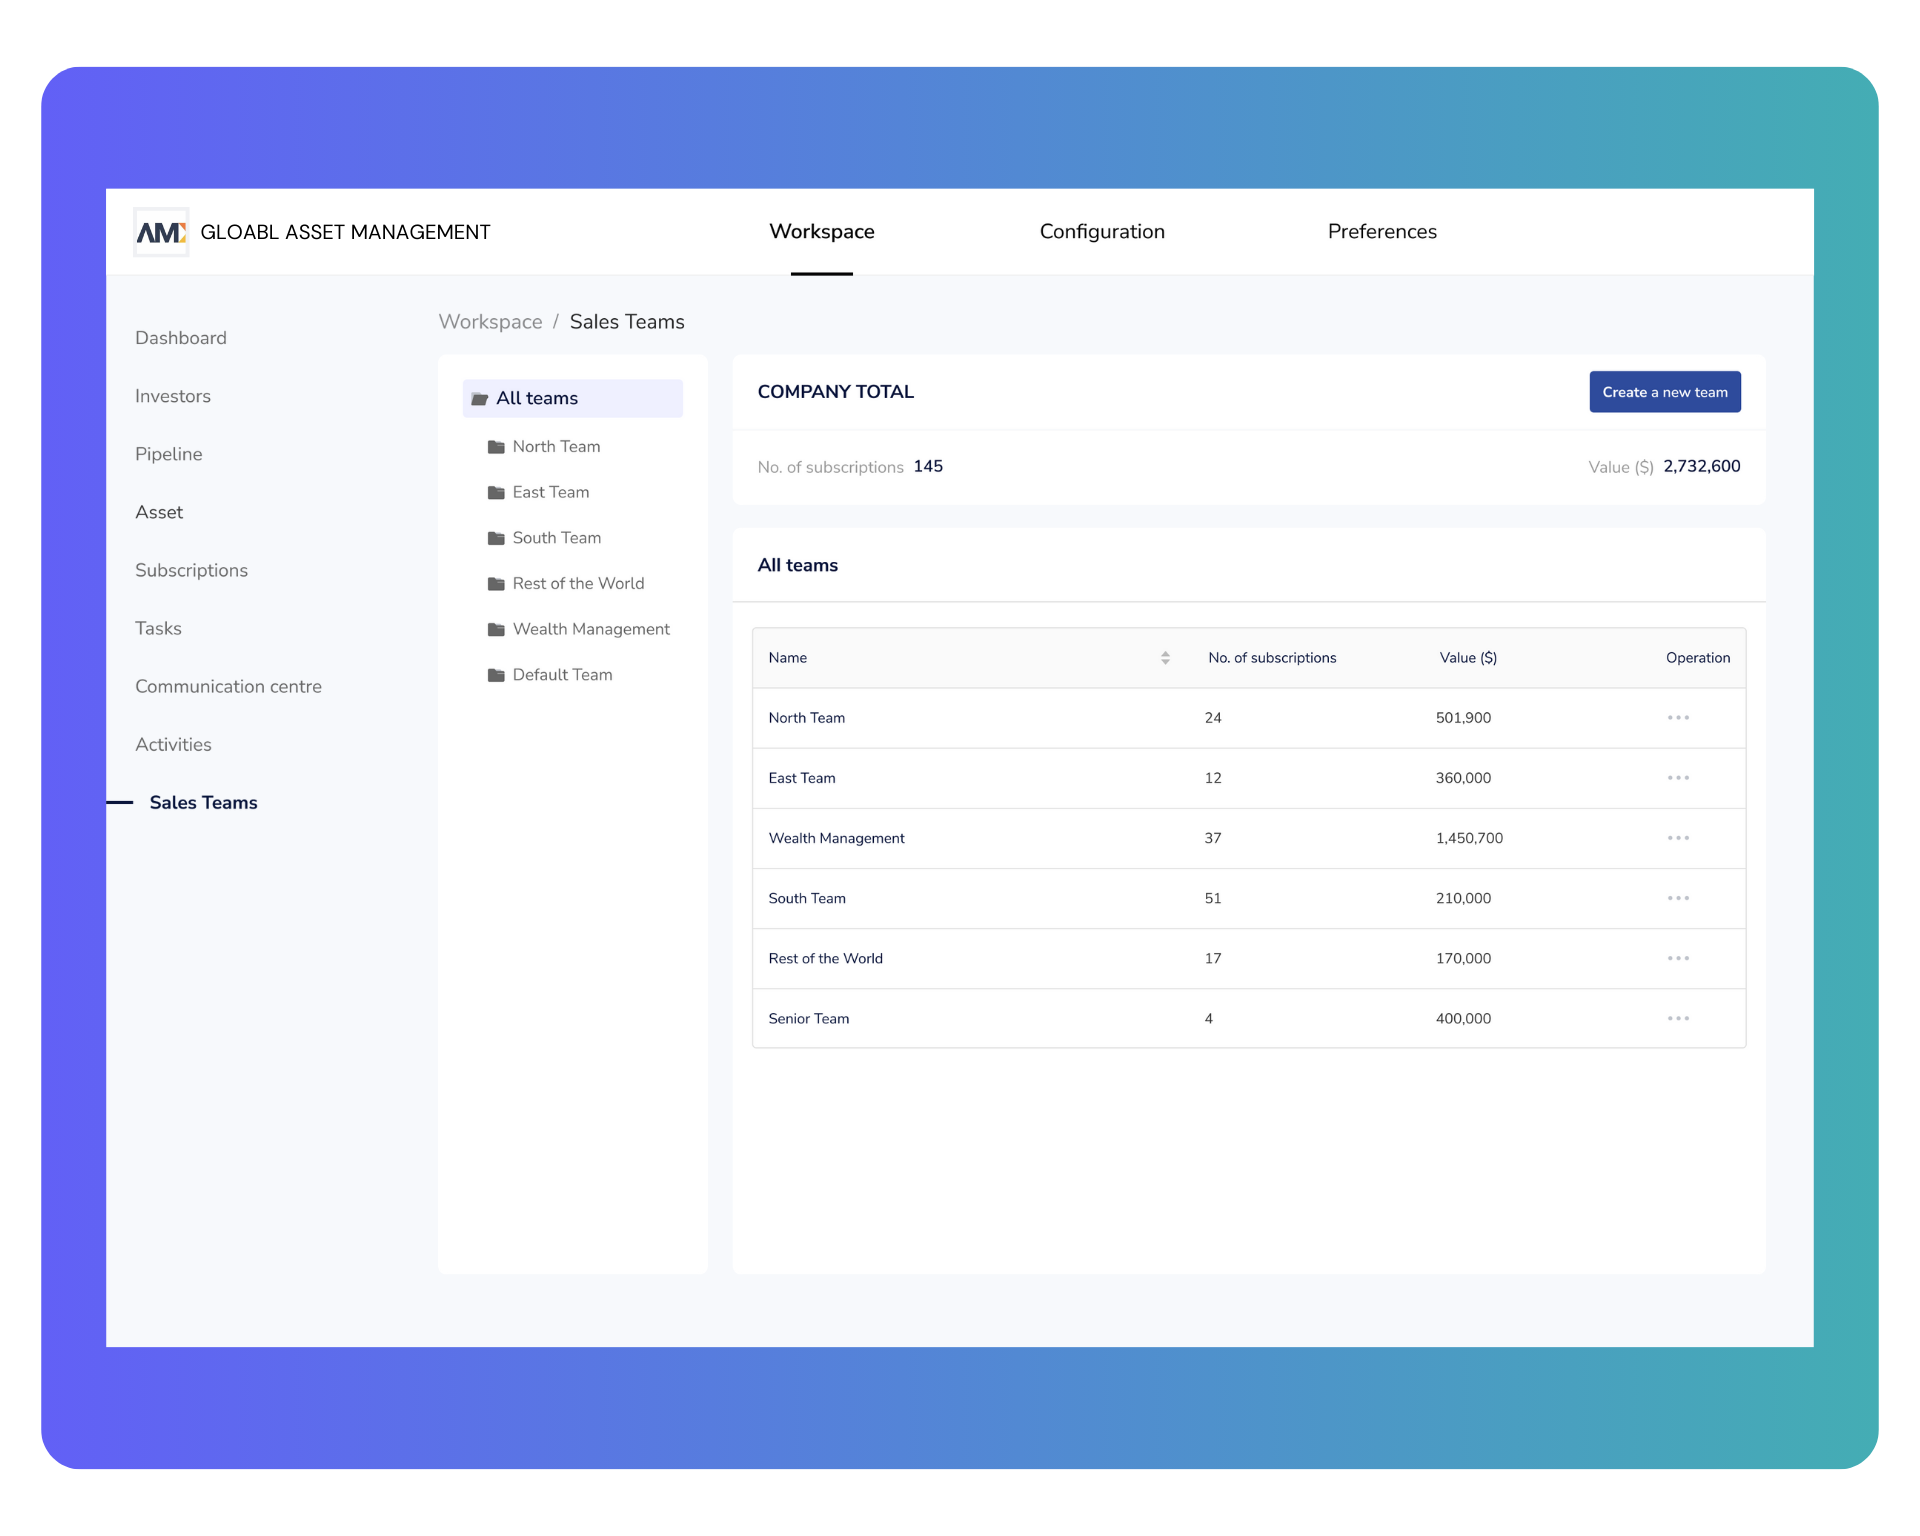Viewport: 1920px width, 1536px height.
Task: Click the 51 subscriptions cell
Action: tap(1213, 898)
